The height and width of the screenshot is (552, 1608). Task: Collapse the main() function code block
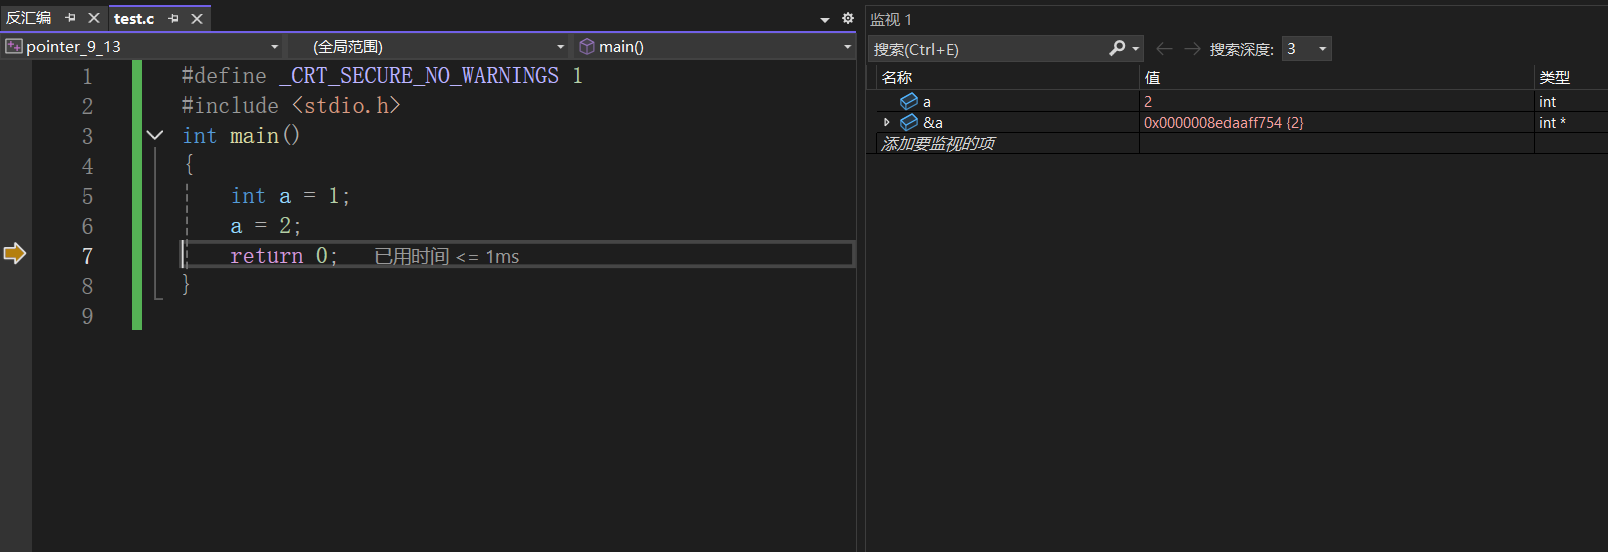[x=155, y=135]
